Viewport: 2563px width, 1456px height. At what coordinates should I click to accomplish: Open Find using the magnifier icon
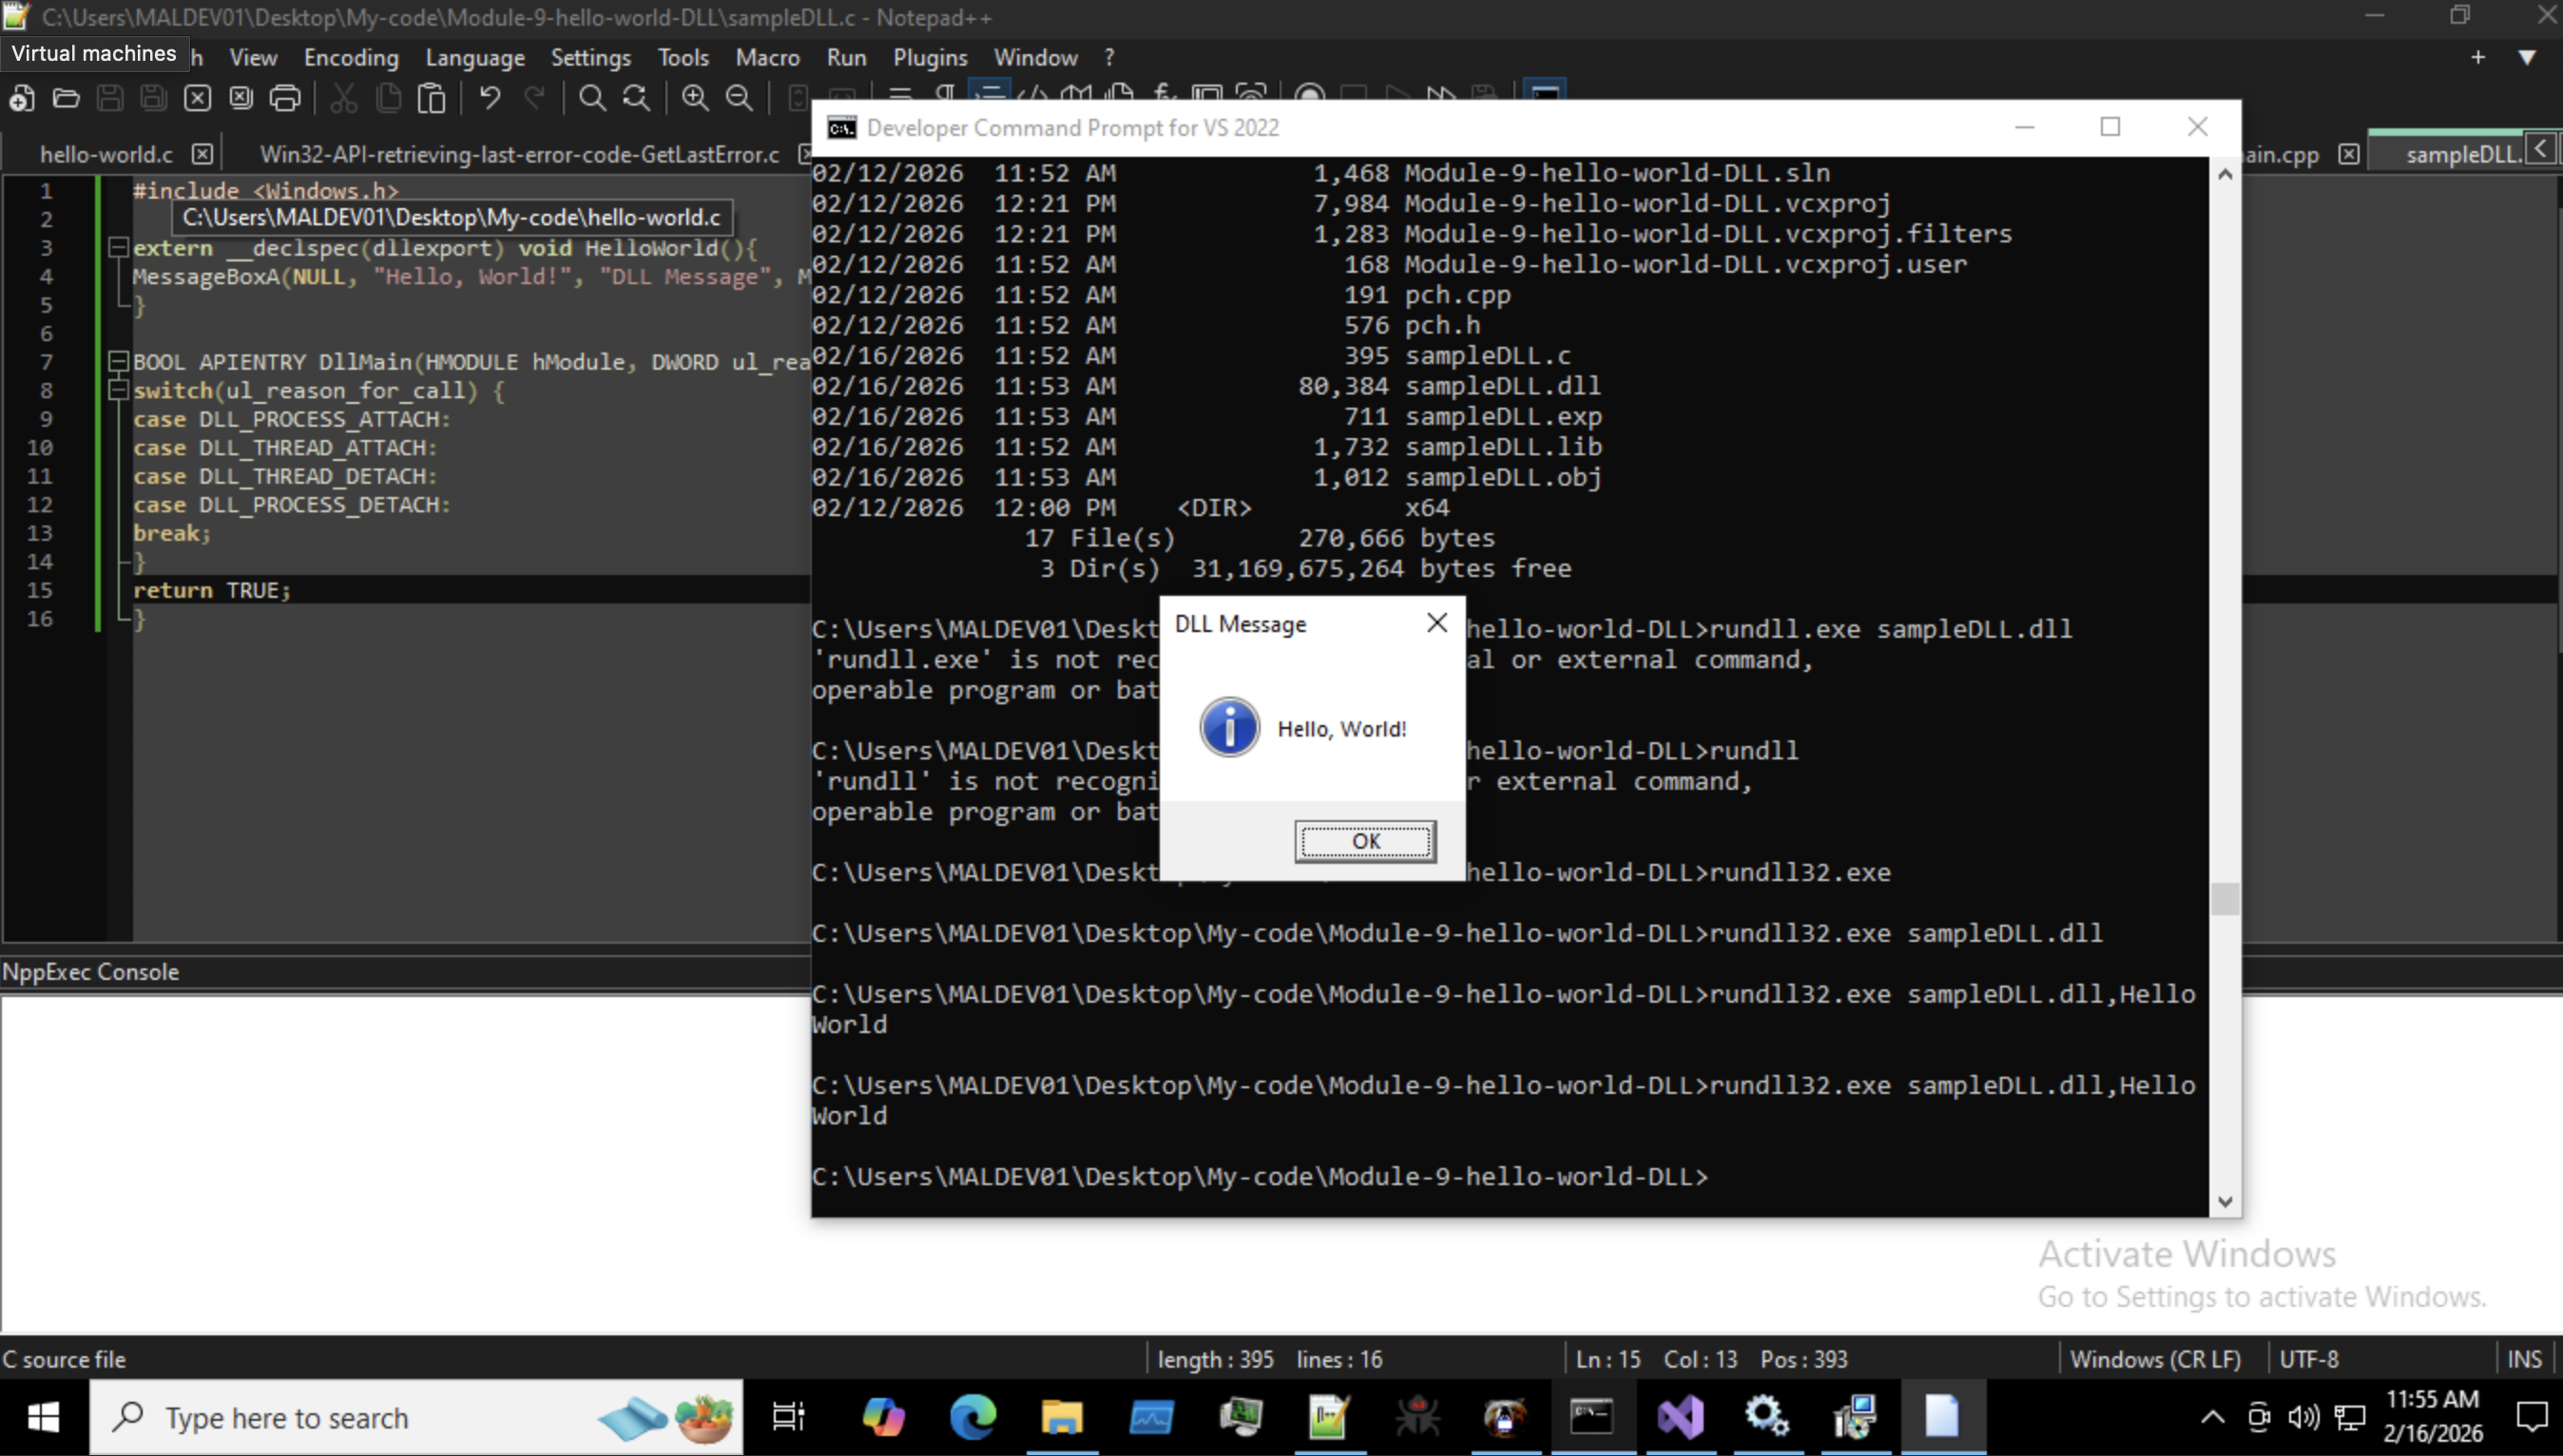592,97
